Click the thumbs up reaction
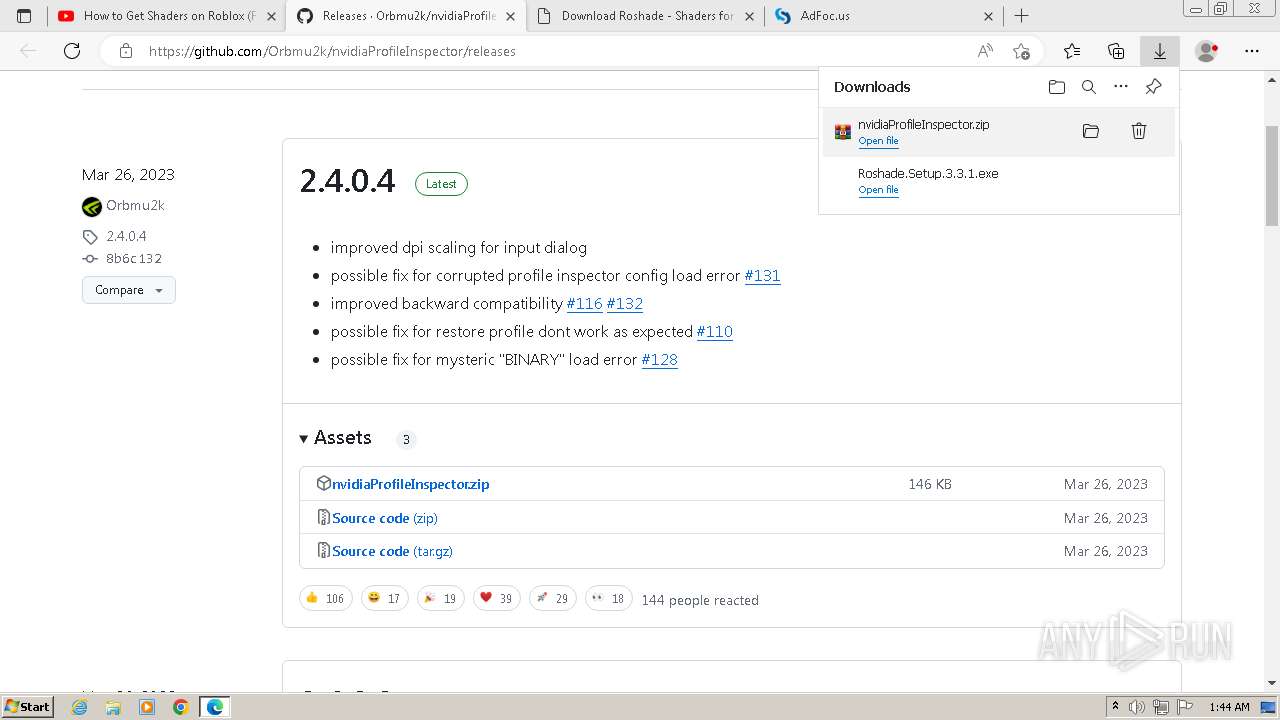This screenshot has height=720, width=1280. [326, 598]
